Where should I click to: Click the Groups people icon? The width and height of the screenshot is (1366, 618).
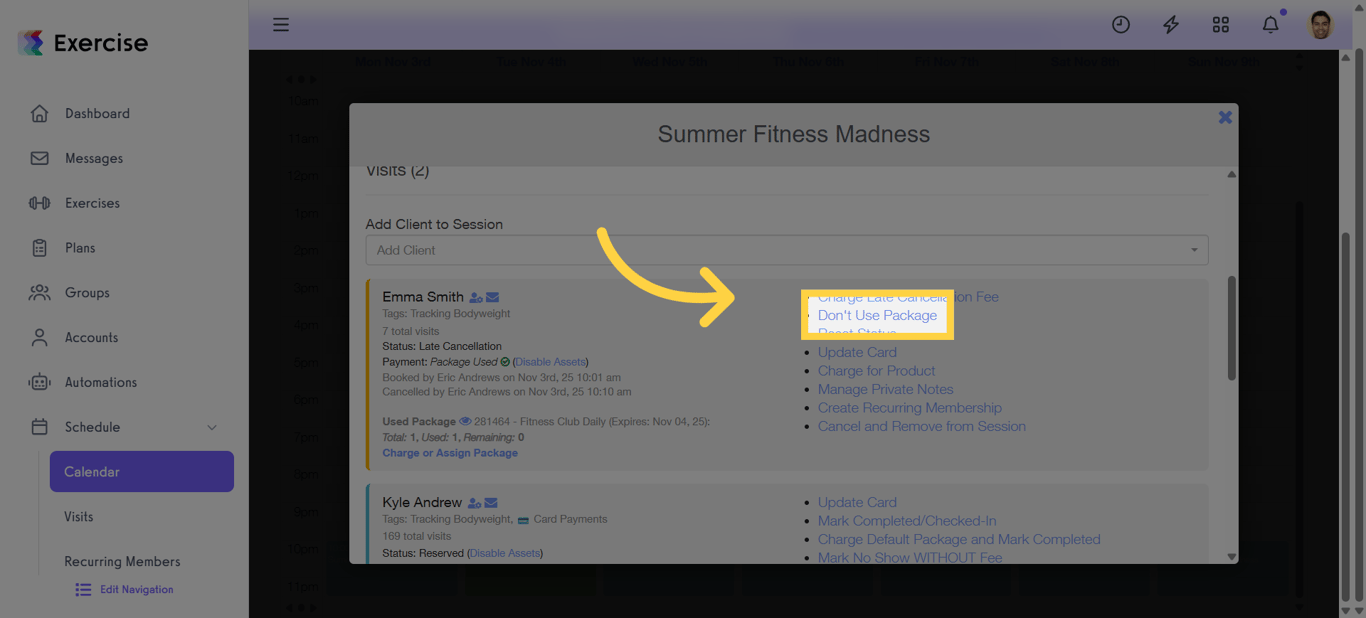pos(39,293)
